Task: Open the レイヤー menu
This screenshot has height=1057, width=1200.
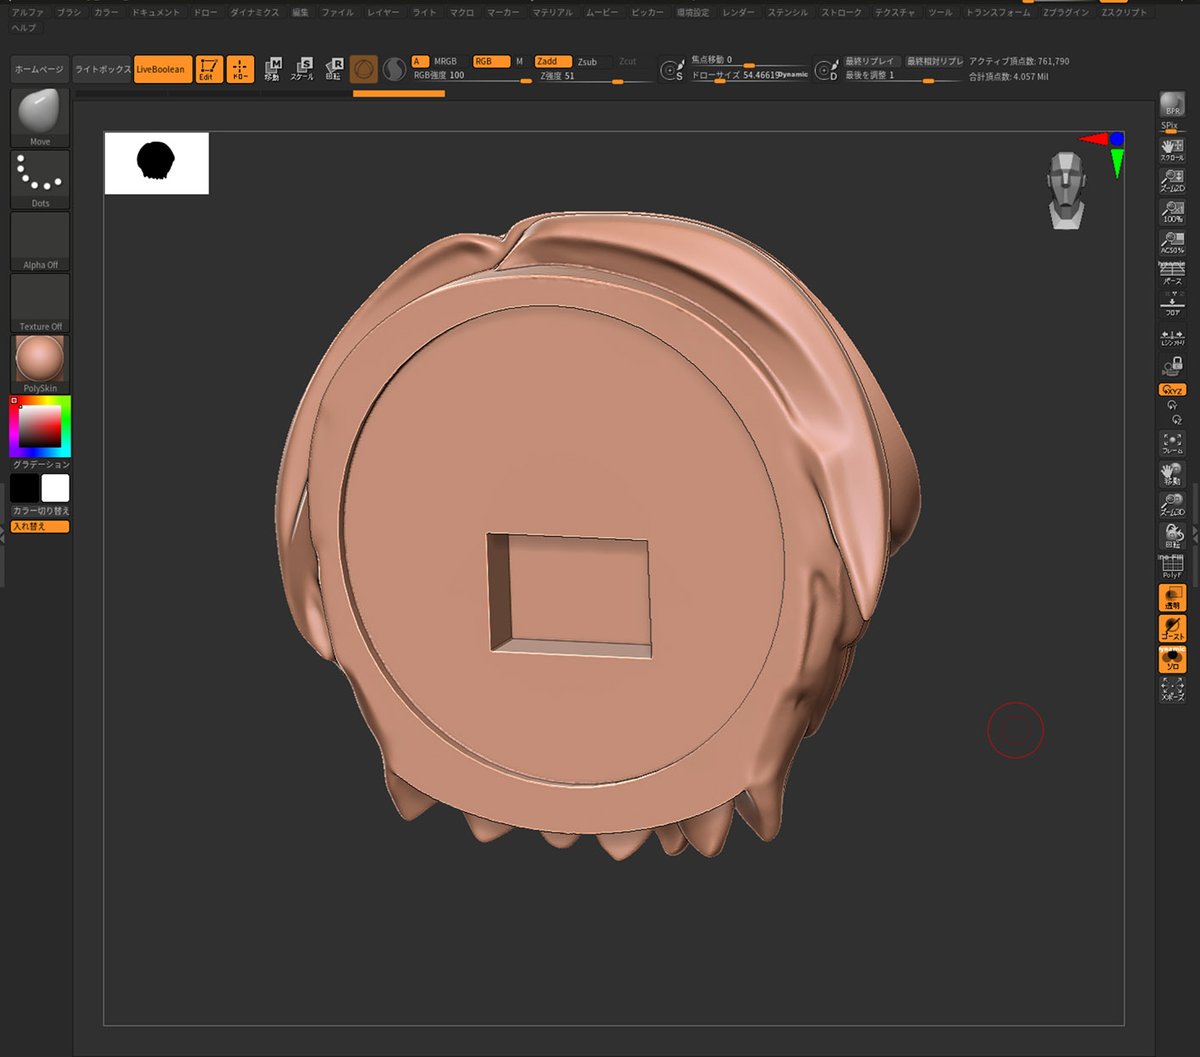Action: click(383, 13)
